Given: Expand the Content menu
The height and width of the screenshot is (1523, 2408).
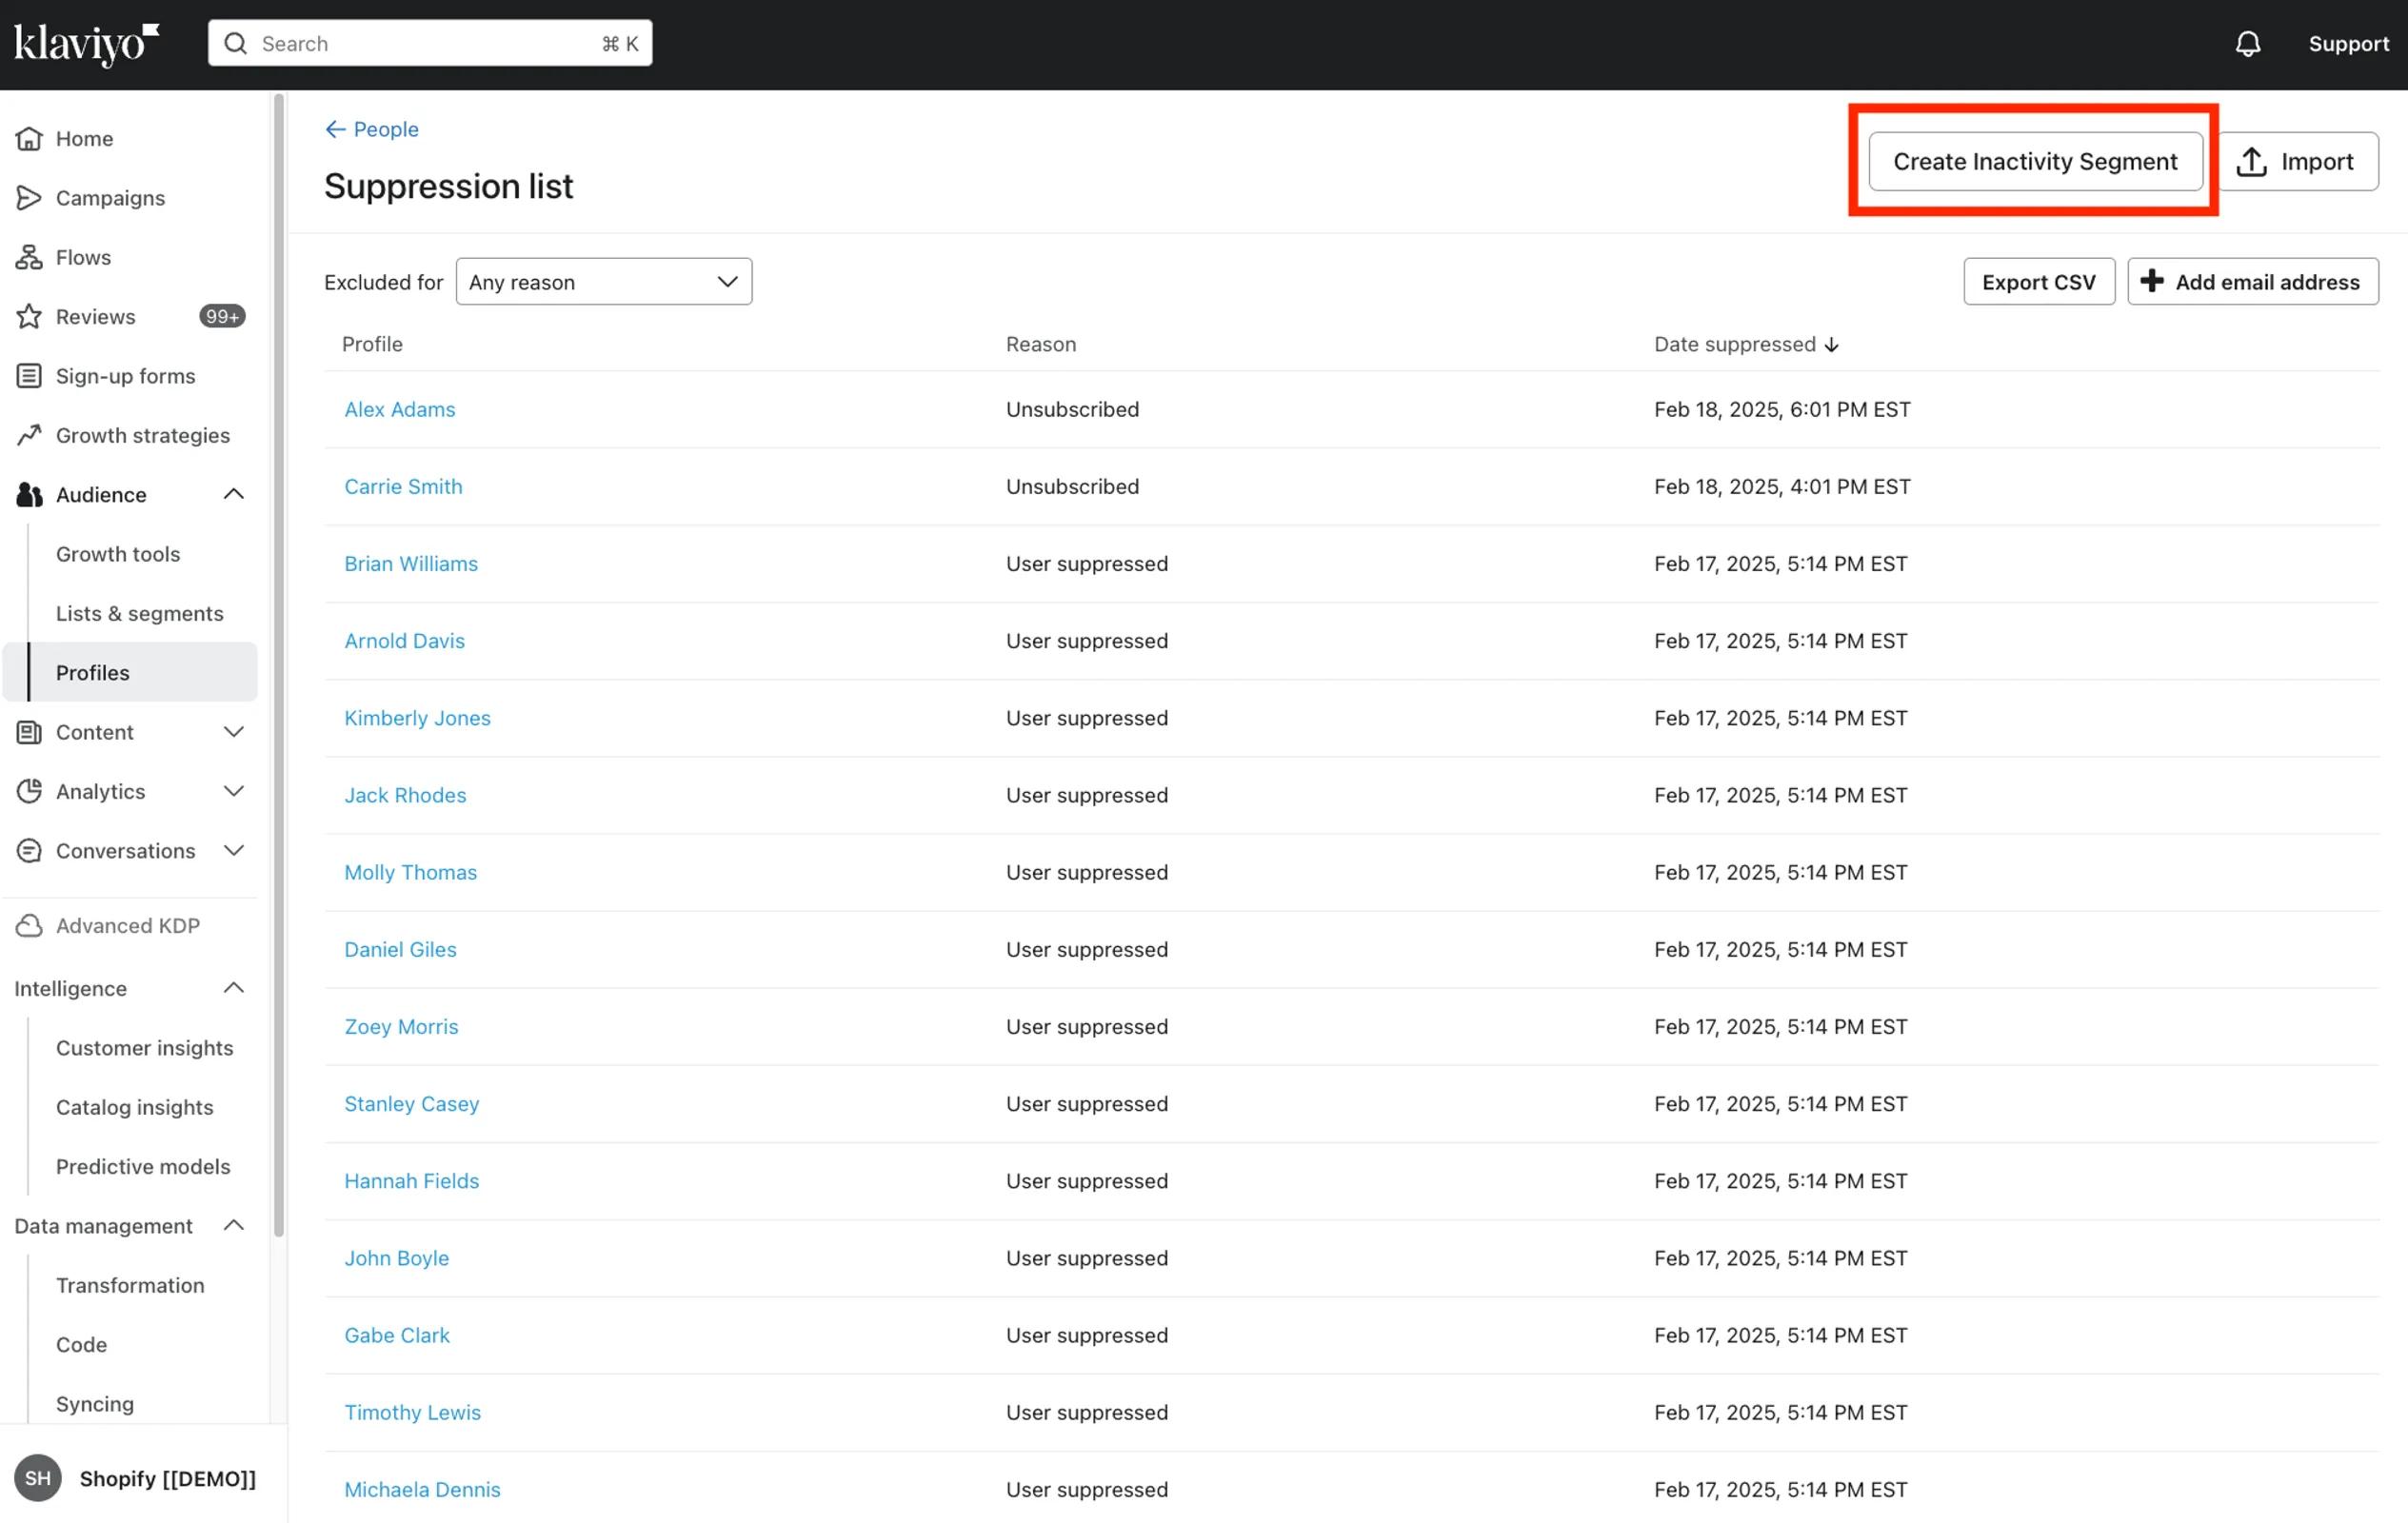Looking at the screenshot, I should pyautogui.click(x=233, y=732).
